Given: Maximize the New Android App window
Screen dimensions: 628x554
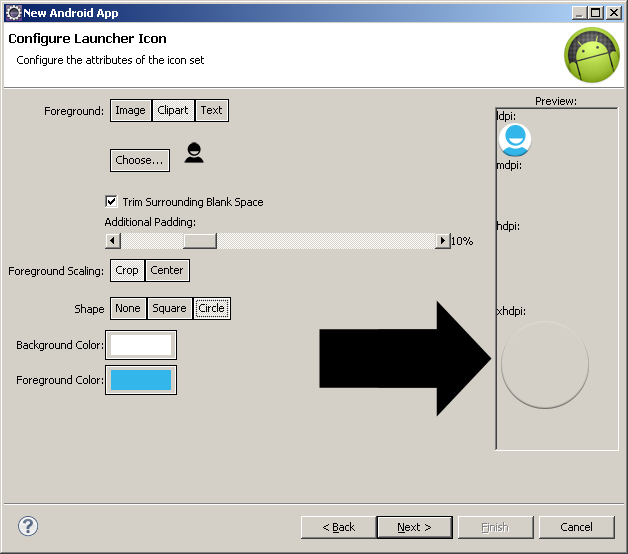Looking at the screenshot, I should pos(596,13).
